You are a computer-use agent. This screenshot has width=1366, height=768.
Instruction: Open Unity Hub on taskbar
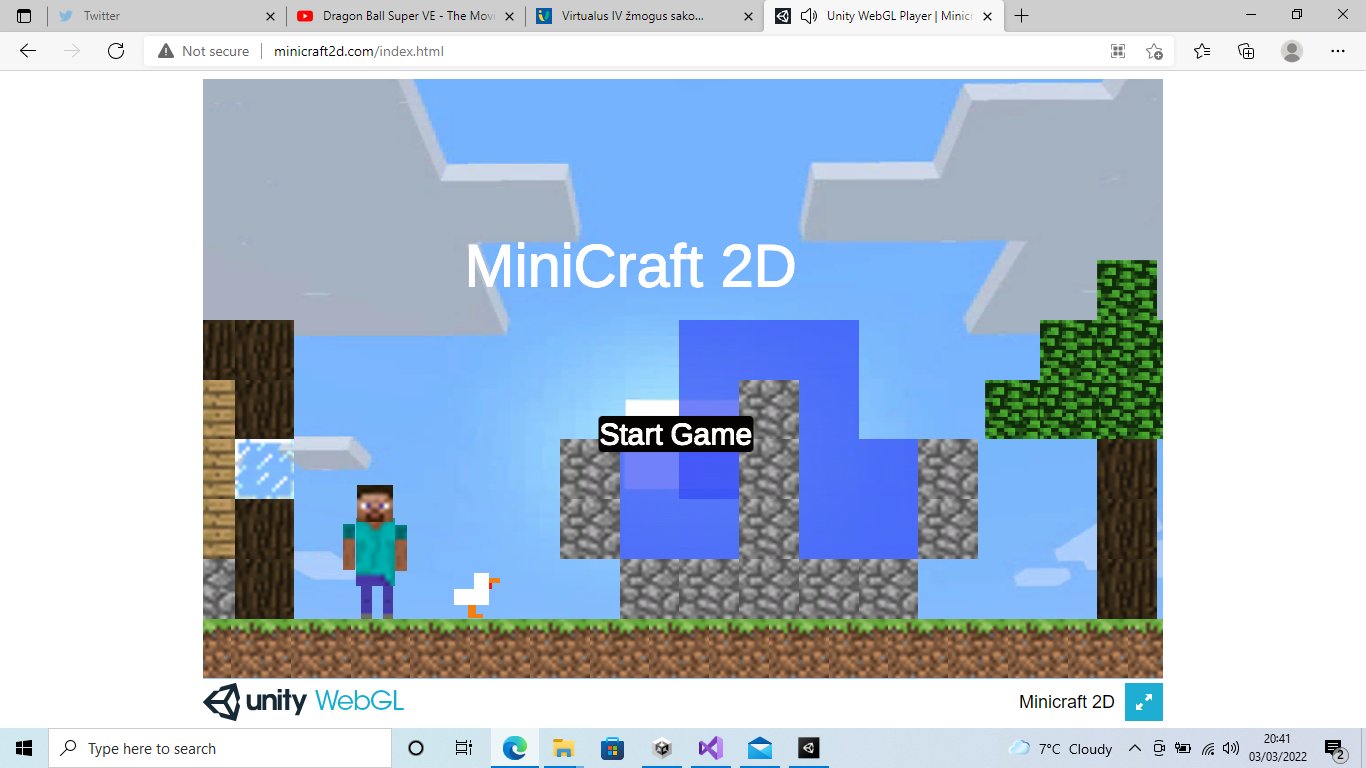661,748
